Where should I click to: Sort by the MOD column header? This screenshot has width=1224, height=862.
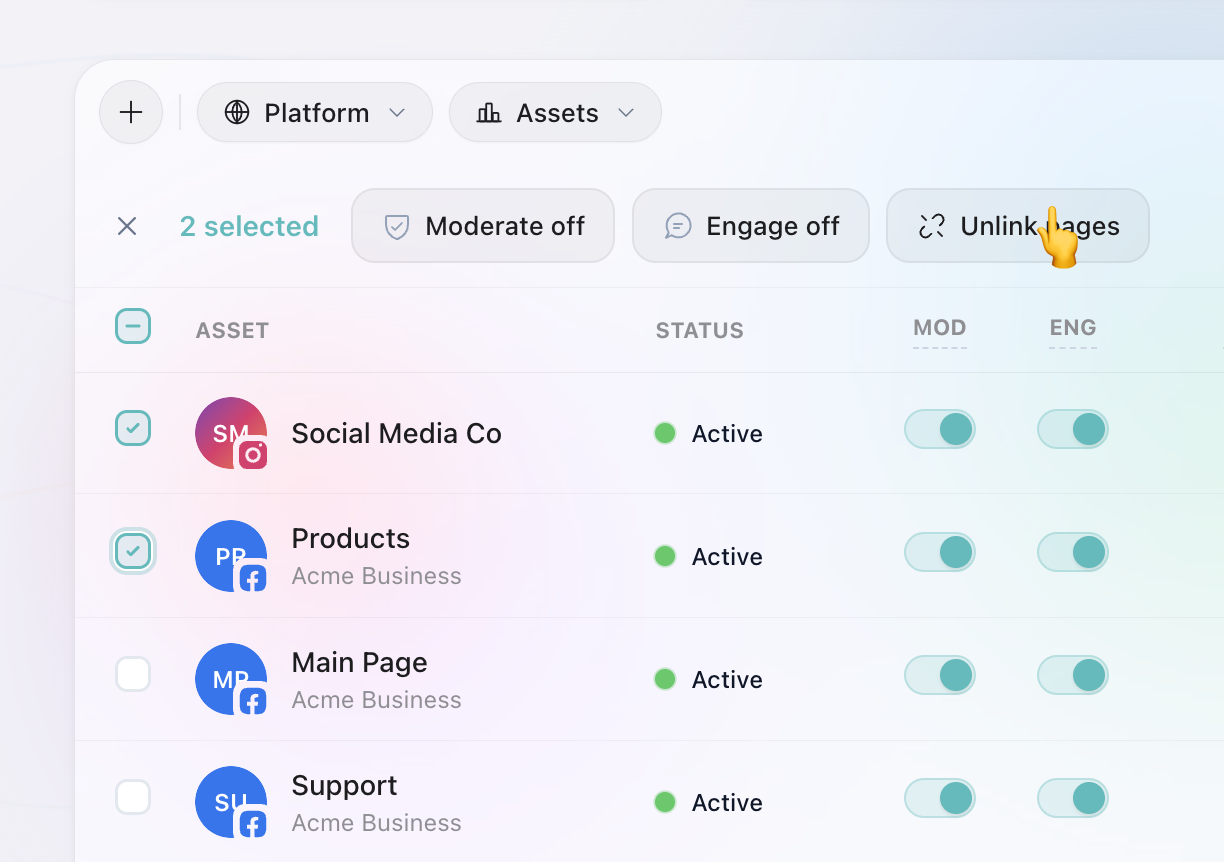pyautogui.click(x=939, y=328)
